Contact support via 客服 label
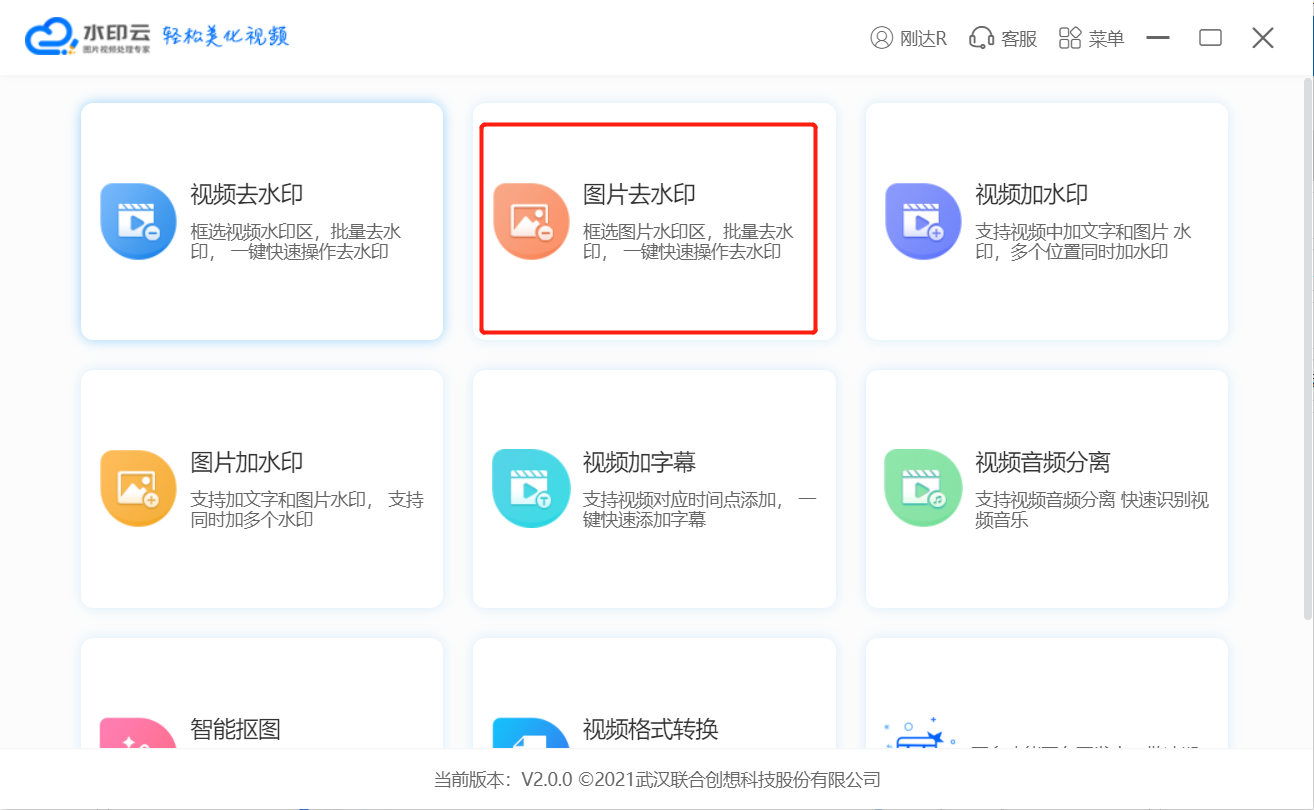This screenshot has height=810, width=1314. tap(1019, 39)
